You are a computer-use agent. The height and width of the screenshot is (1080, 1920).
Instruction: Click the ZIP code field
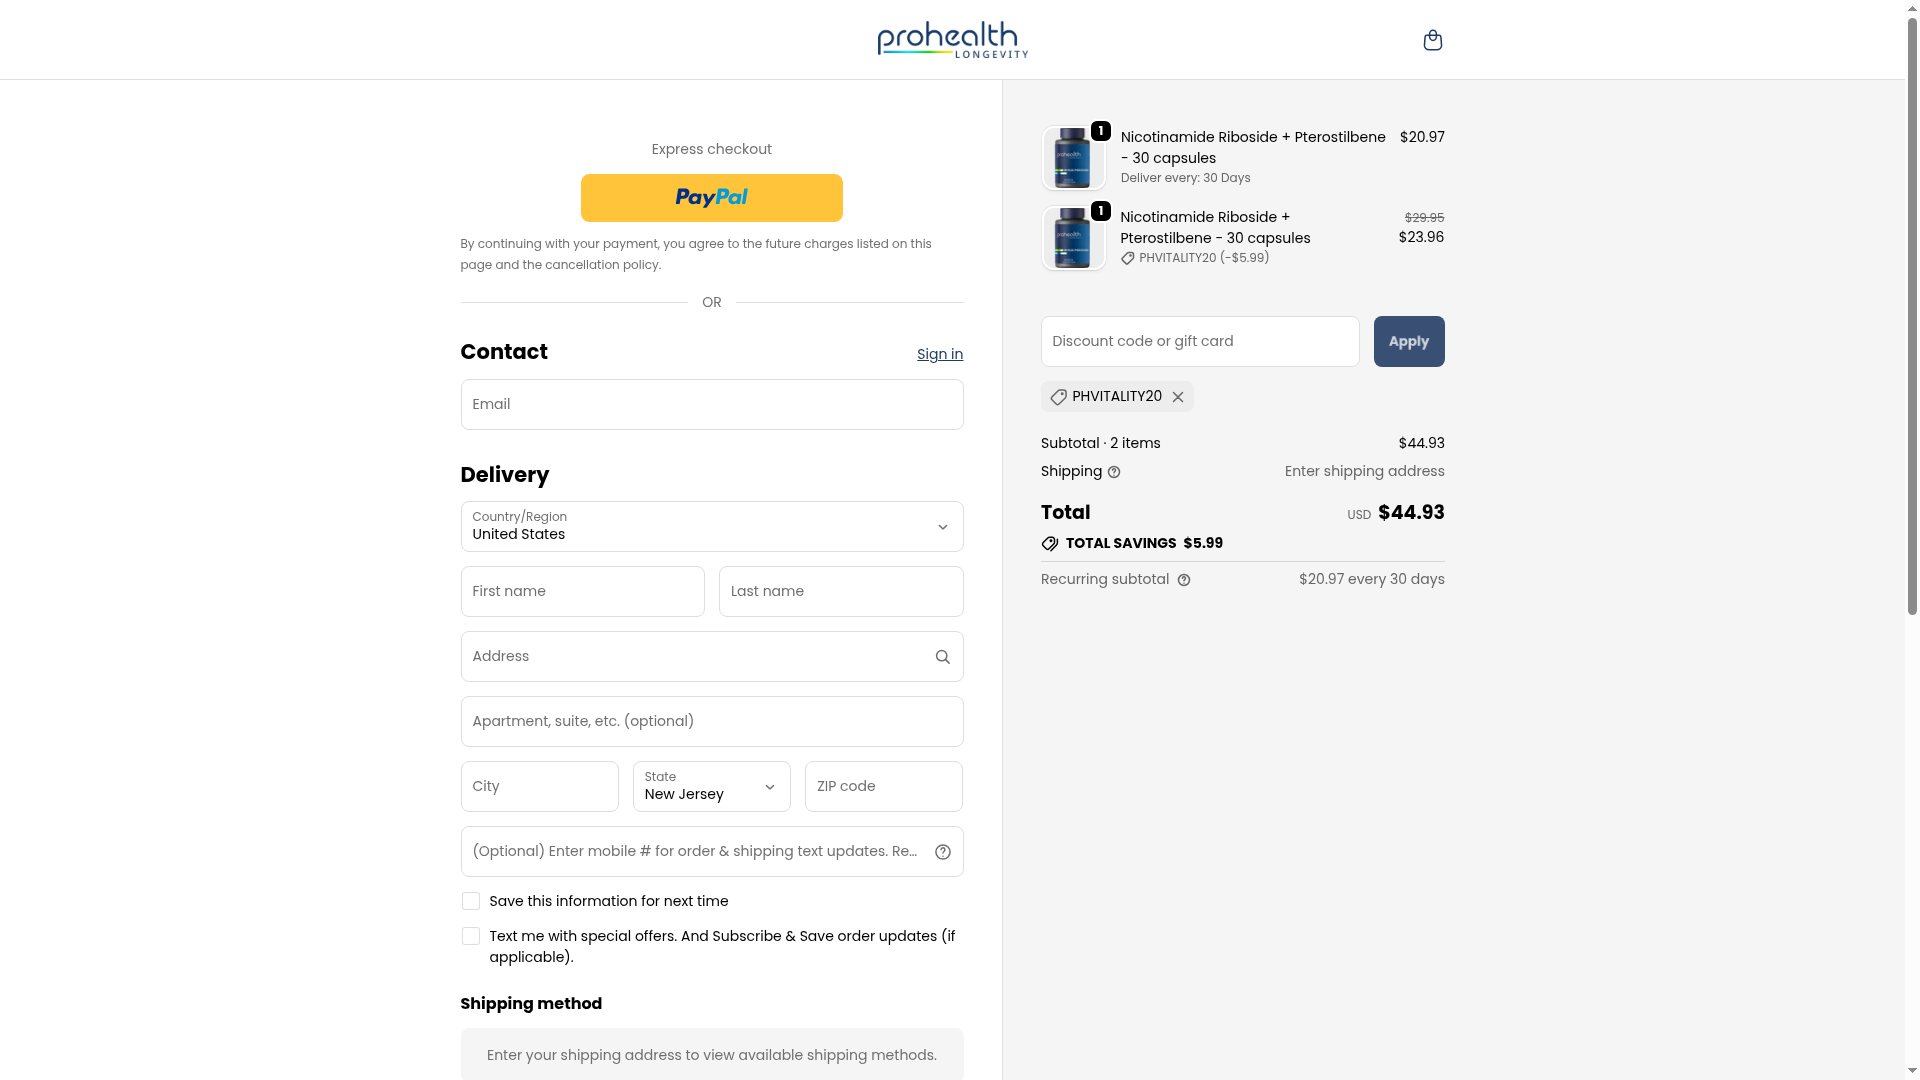[x=883, y=787]
